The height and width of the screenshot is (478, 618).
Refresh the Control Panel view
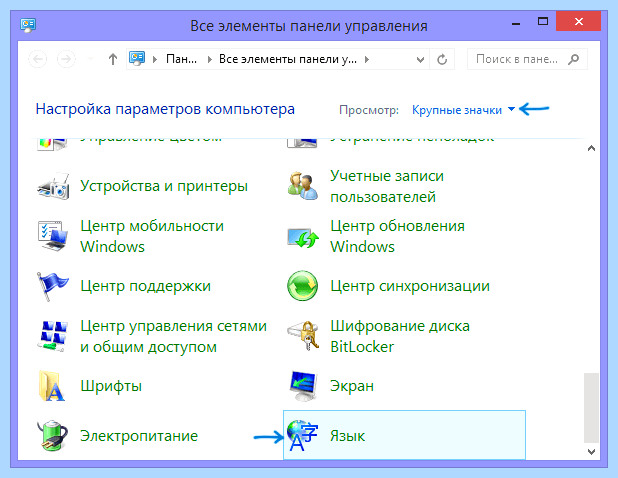click(x=442, y=60)
